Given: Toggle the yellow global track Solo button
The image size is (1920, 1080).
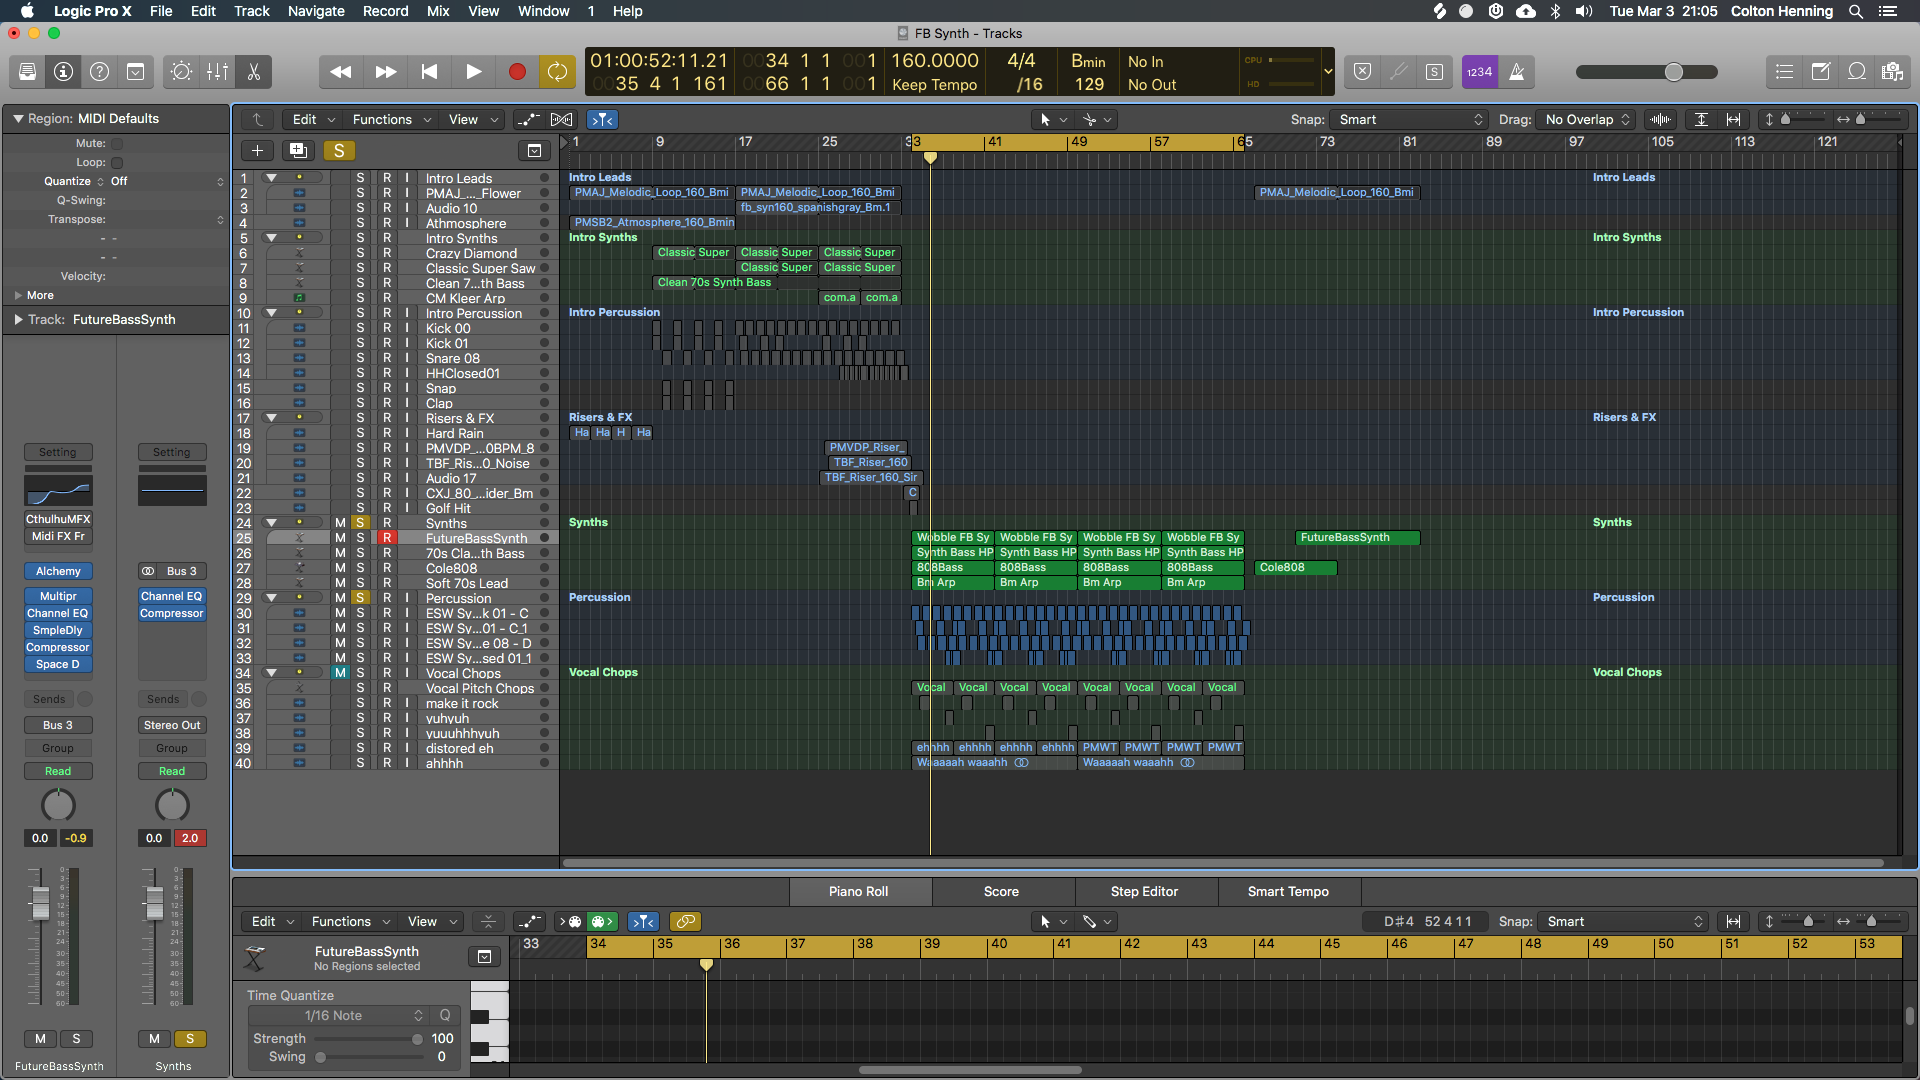Looking at the screenshot, I should tap(339, 151).
